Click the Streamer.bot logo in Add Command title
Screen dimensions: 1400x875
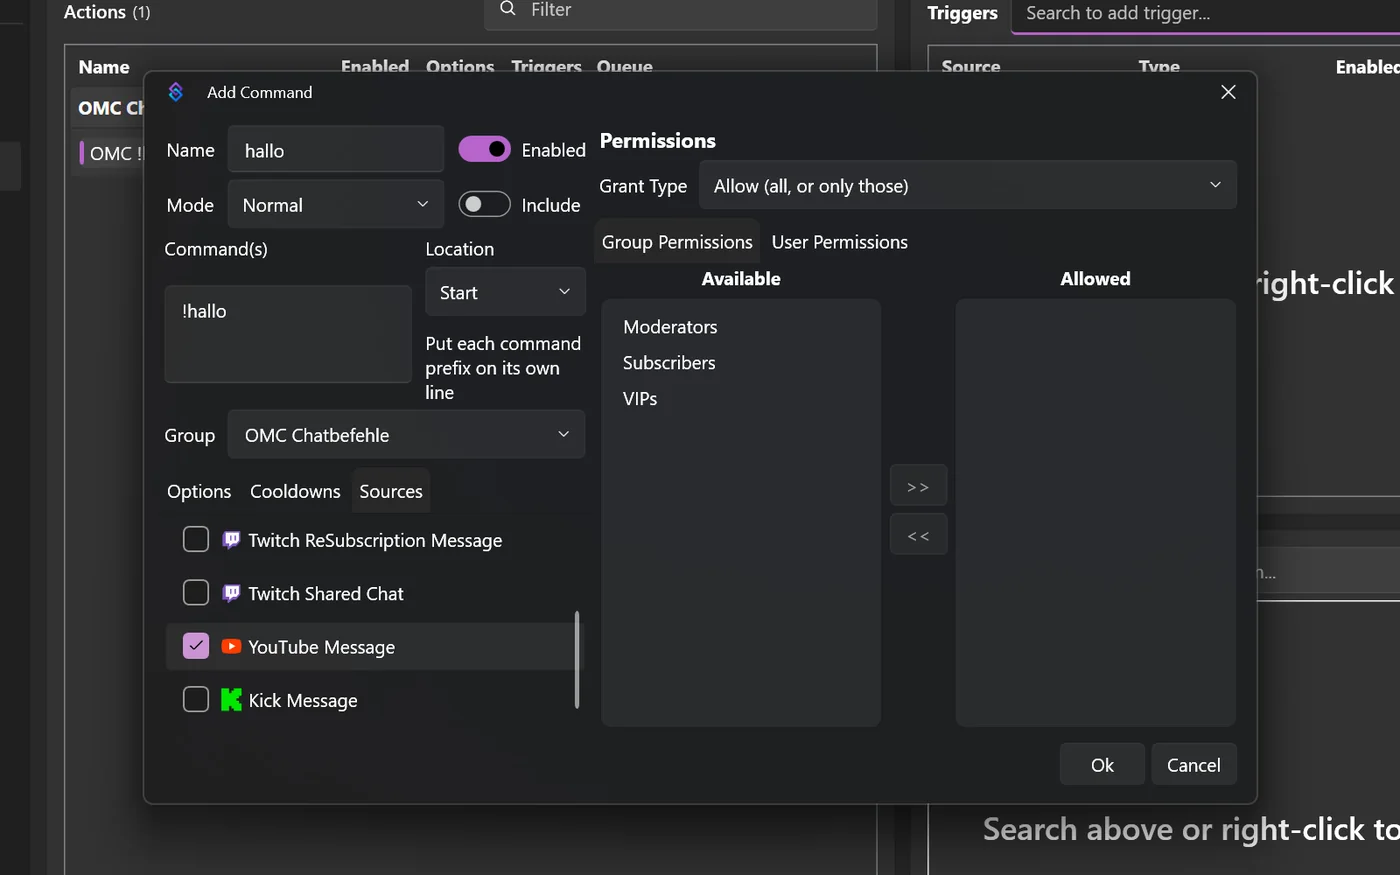176,92
